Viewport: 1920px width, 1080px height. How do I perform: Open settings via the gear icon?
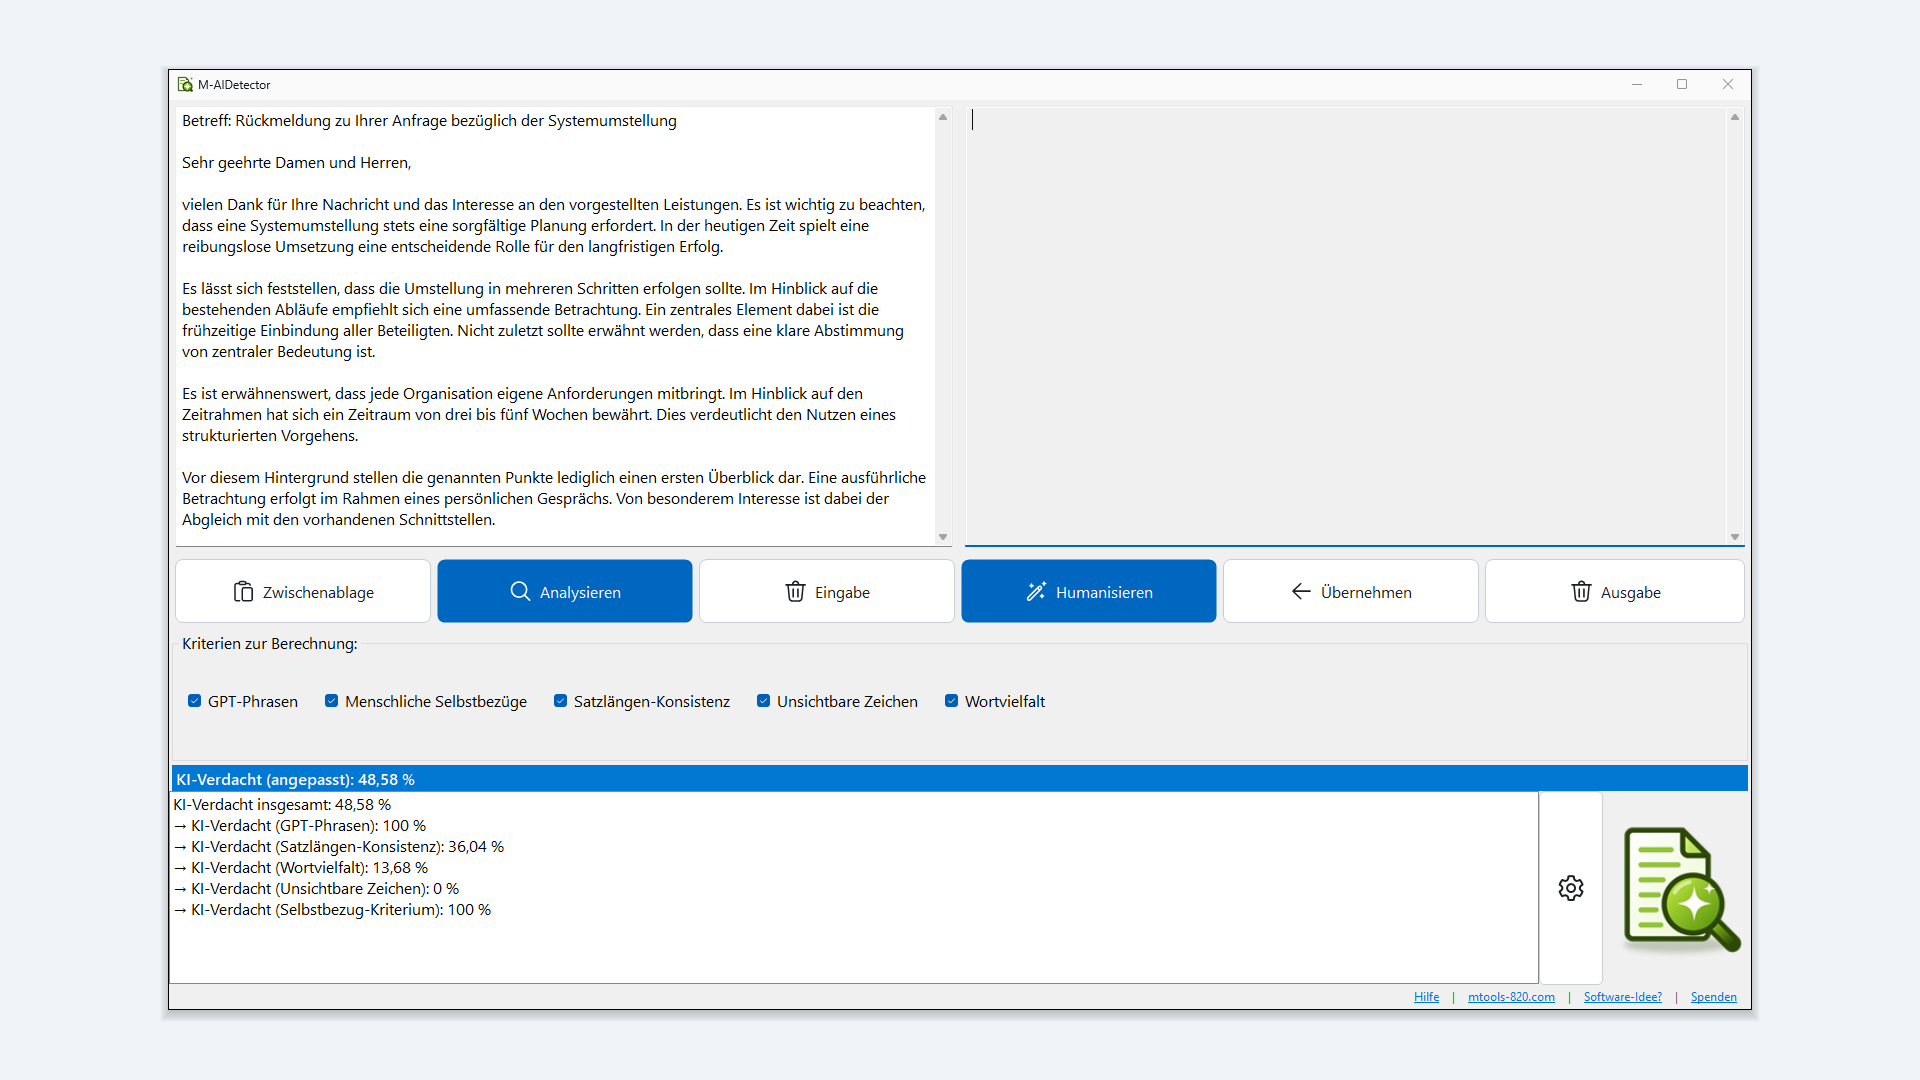coord(1571,888)
